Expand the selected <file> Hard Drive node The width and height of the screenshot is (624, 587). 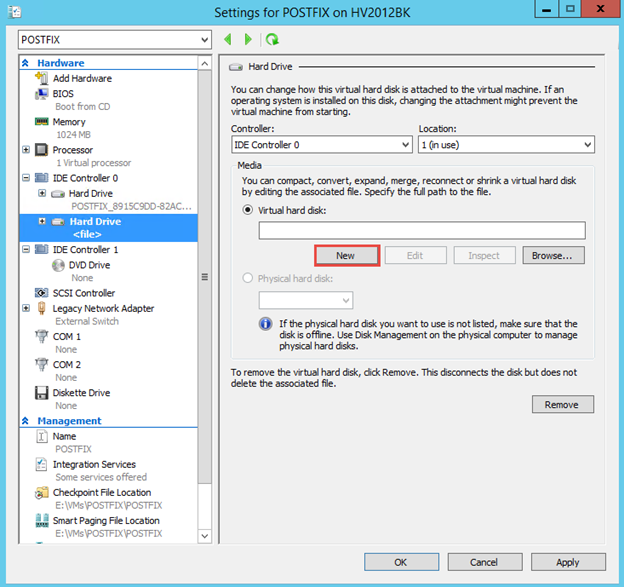[x=42, y=221]
